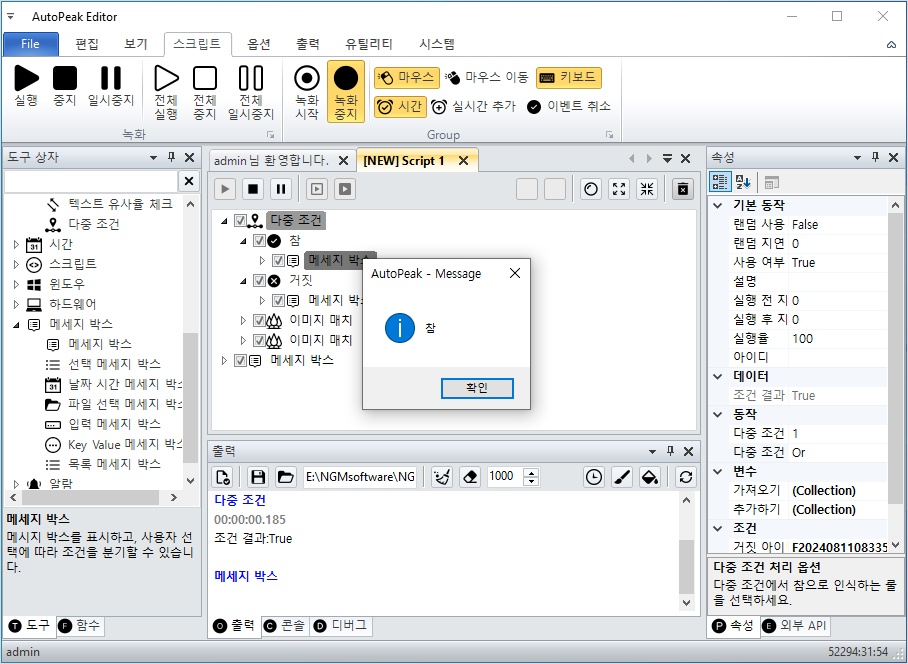
Task: Click the save icon in the output toolbar
Action: pyautogui.click(x=258, y=477)
